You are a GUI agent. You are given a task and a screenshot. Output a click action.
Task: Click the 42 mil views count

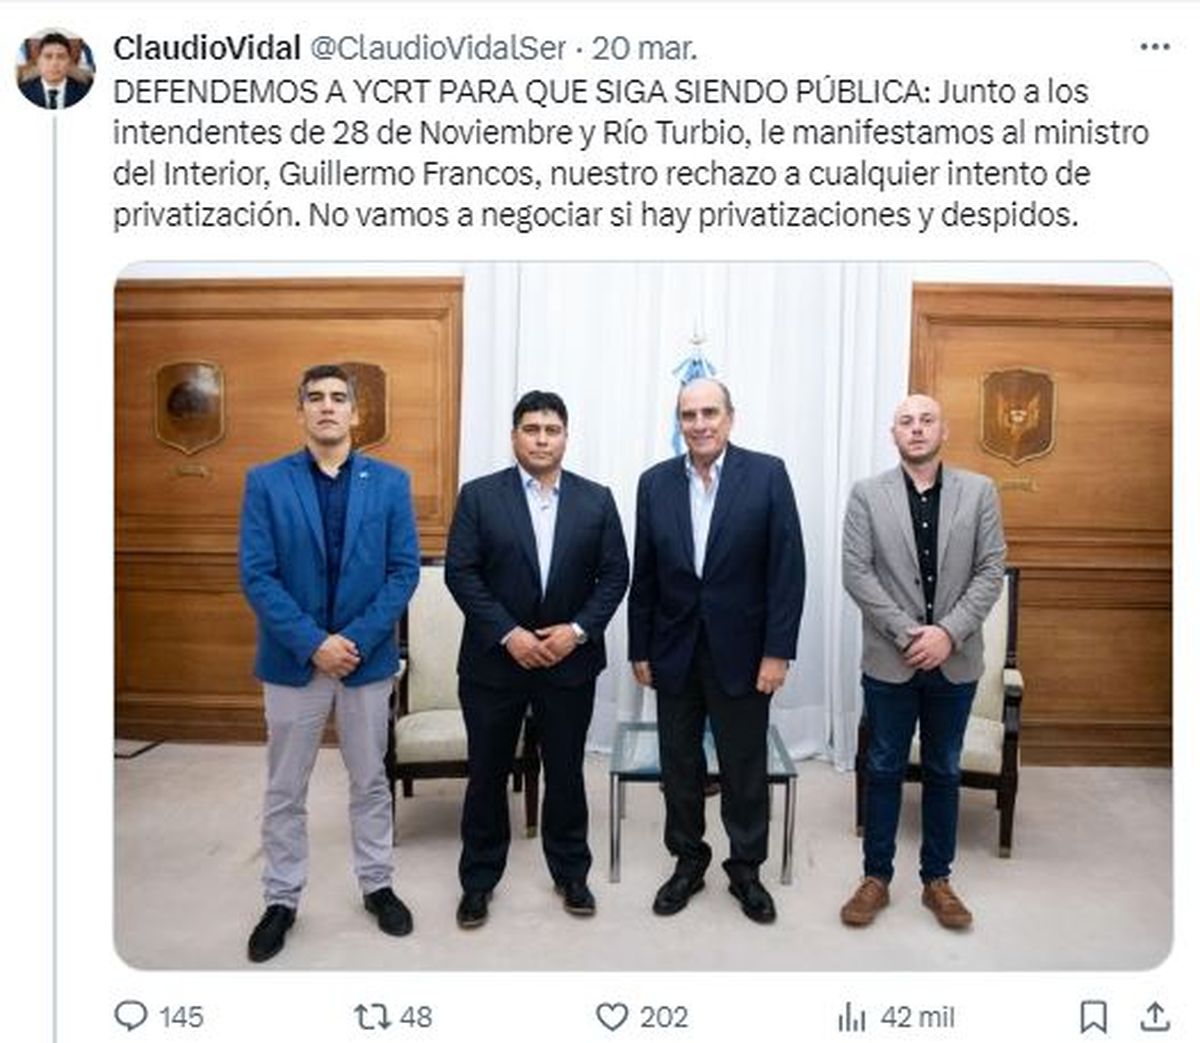coord(918,1018)
